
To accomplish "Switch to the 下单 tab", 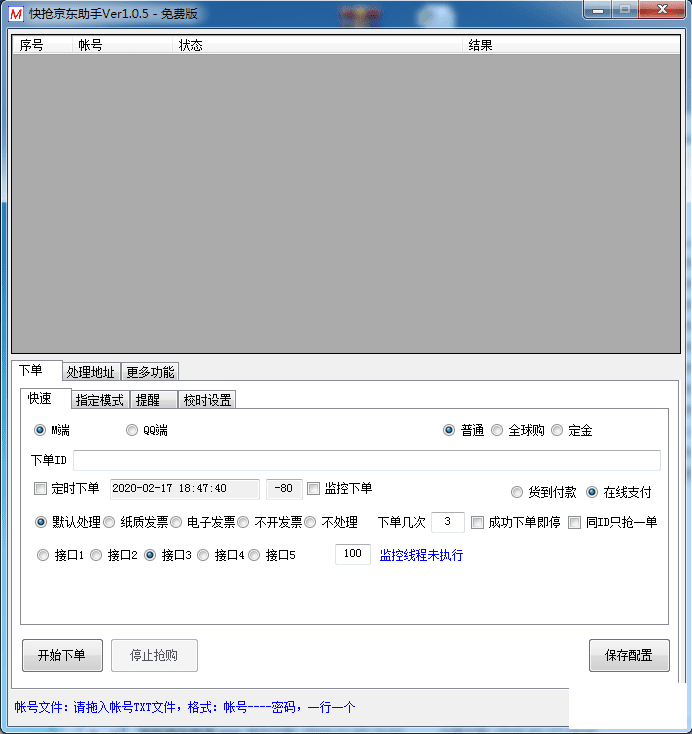I will pos(37,370).
